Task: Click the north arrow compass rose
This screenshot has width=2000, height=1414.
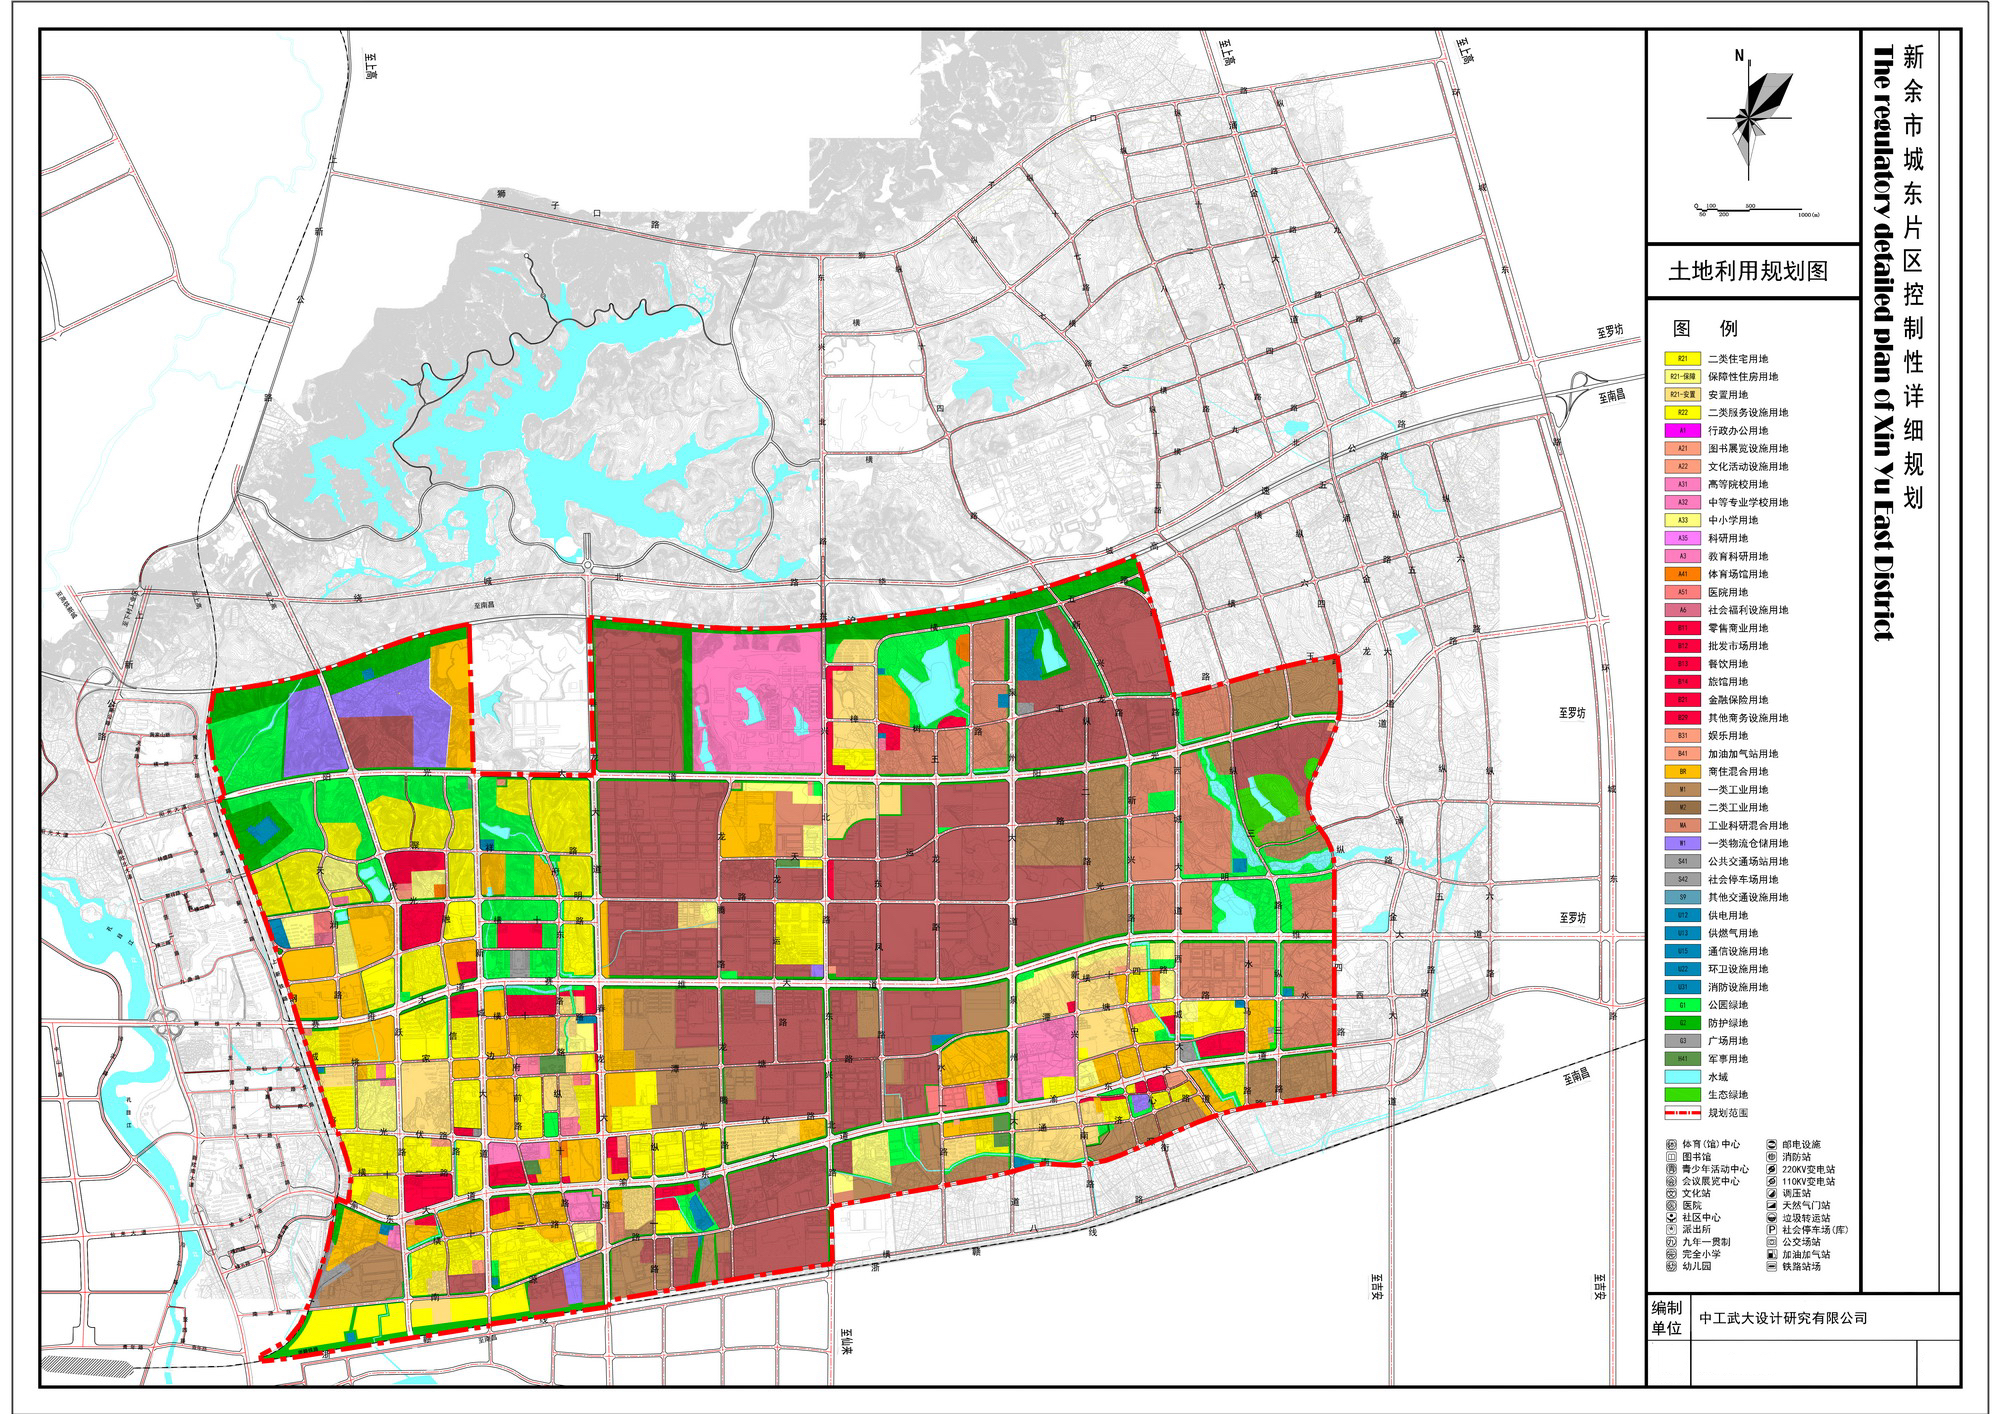Action: pos(1749,120)
